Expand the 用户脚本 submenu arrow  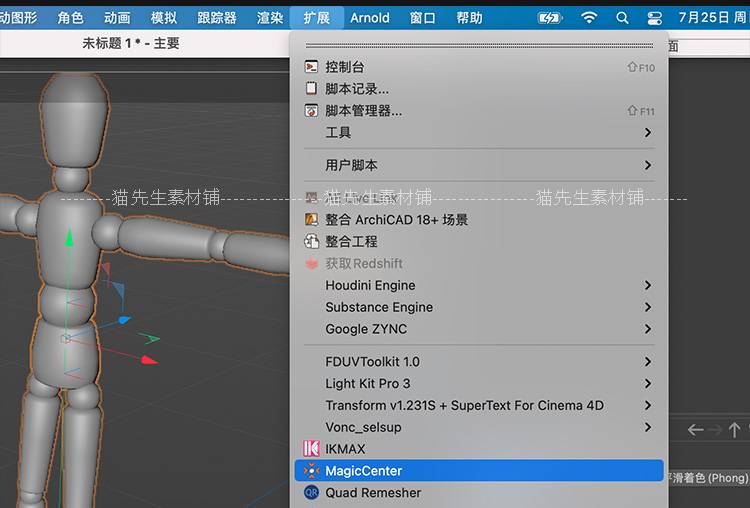click(x=648, y=165)
